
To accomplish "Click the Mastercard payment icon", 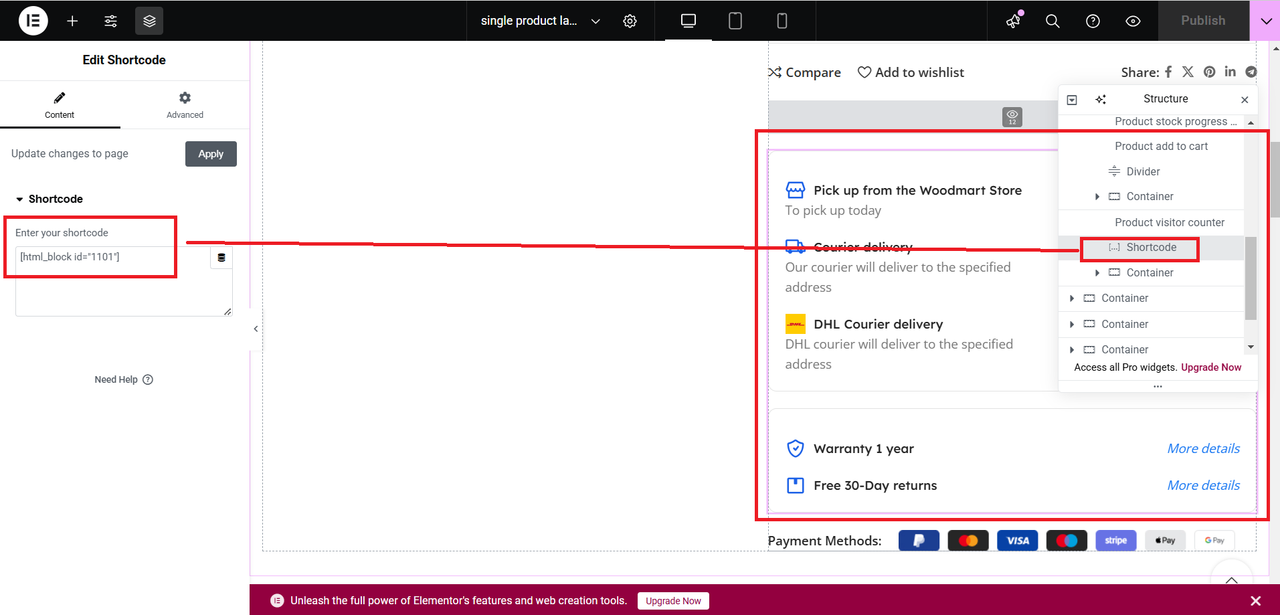I will [x=968, y=540].
